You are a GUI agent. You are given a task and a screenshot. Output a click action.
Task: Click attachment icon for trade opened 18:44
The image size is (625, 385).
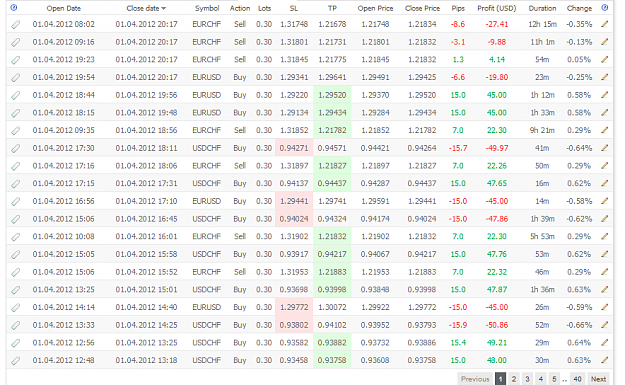pyautogui.click(x=15, y=96)
